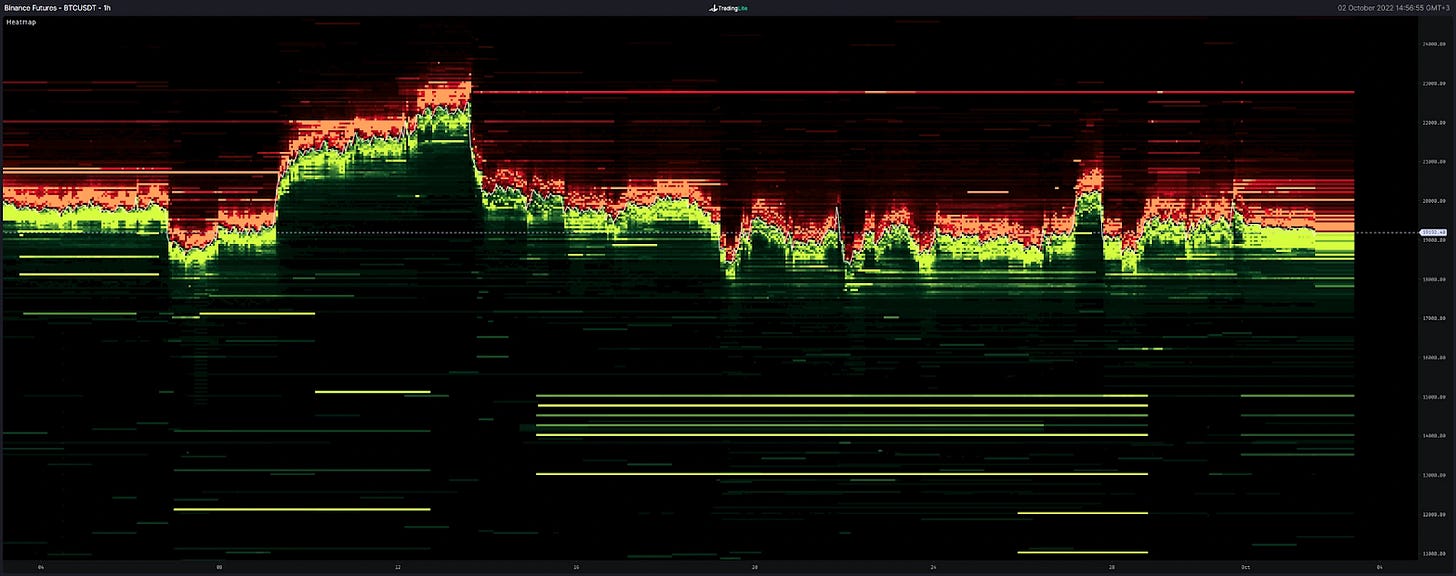Click the 24000.00 price axis label
This screenshot has width=1456, height=576.
(1434, 44)
